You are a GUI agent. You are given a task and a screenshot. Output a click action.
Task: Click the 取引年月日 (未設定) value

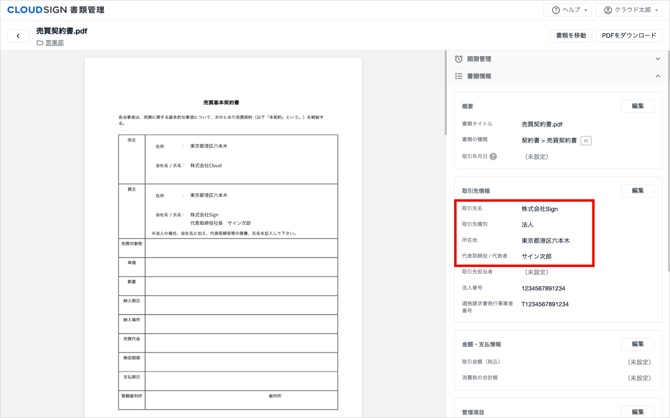[536, 157]
